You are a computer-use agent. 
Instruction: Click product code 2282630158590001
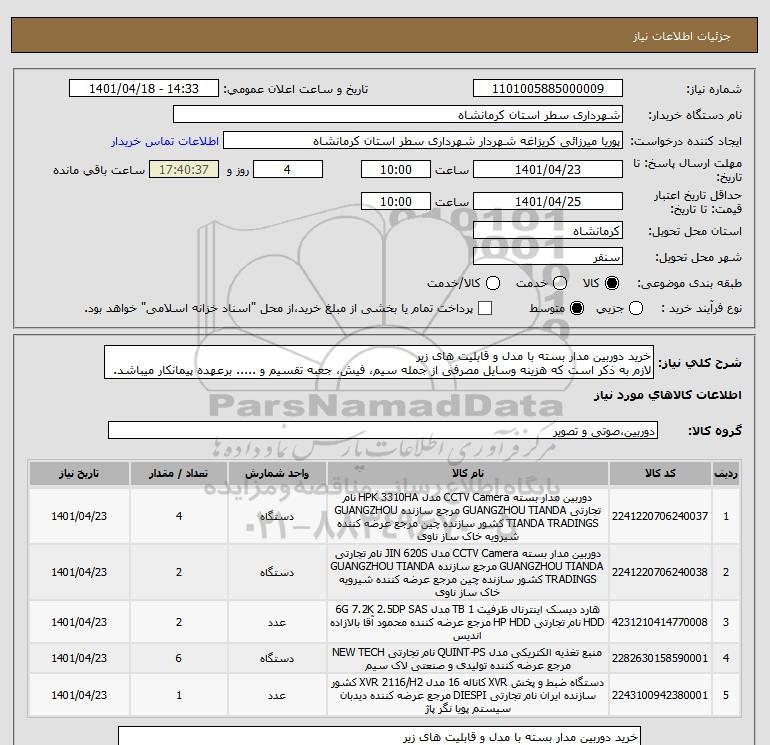(660, 658)
